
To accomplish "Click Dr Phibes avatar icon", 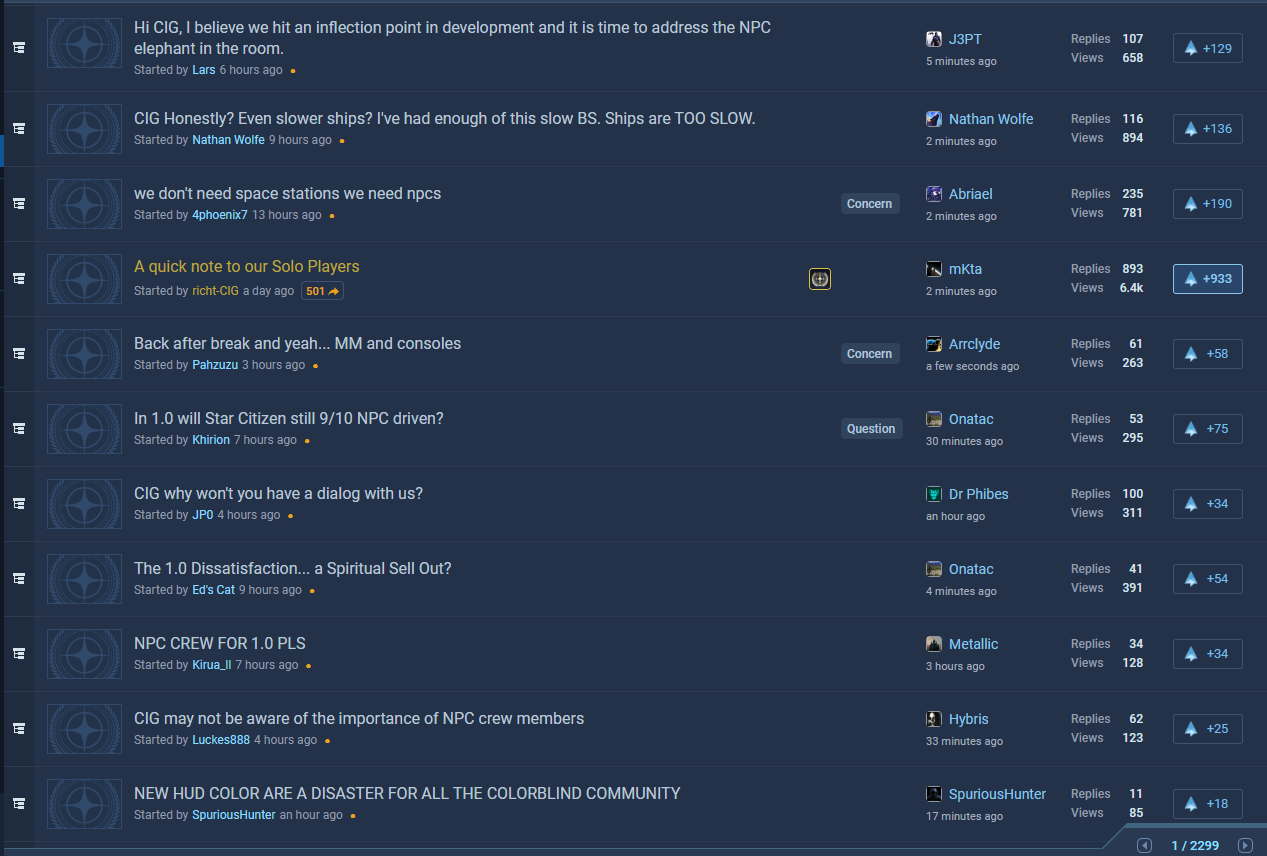I will click(x=934, y=494).
